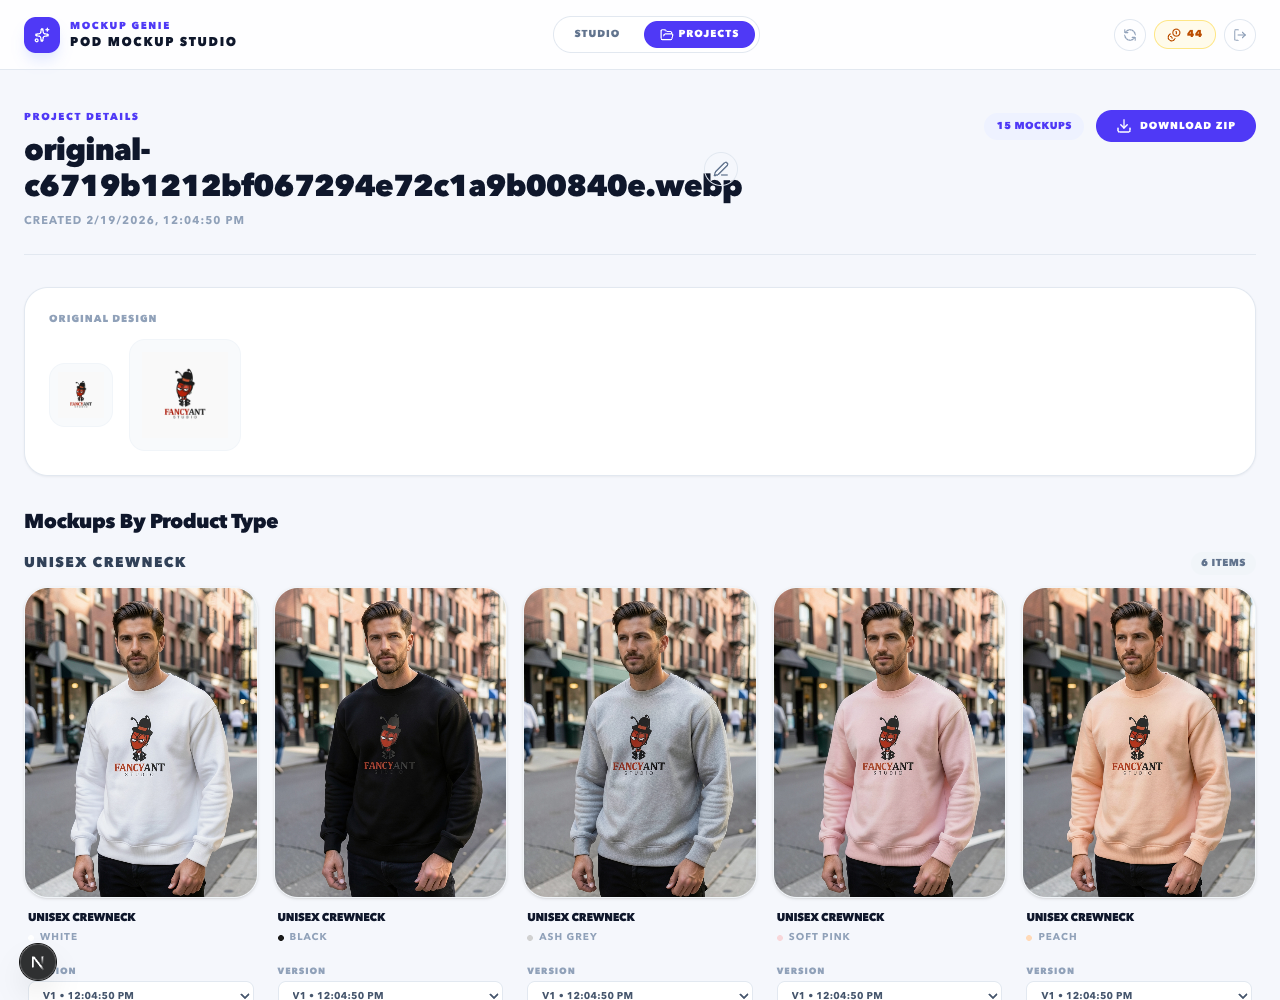
Task: Click the refresh icon in the header
Action: [1130, 35]
